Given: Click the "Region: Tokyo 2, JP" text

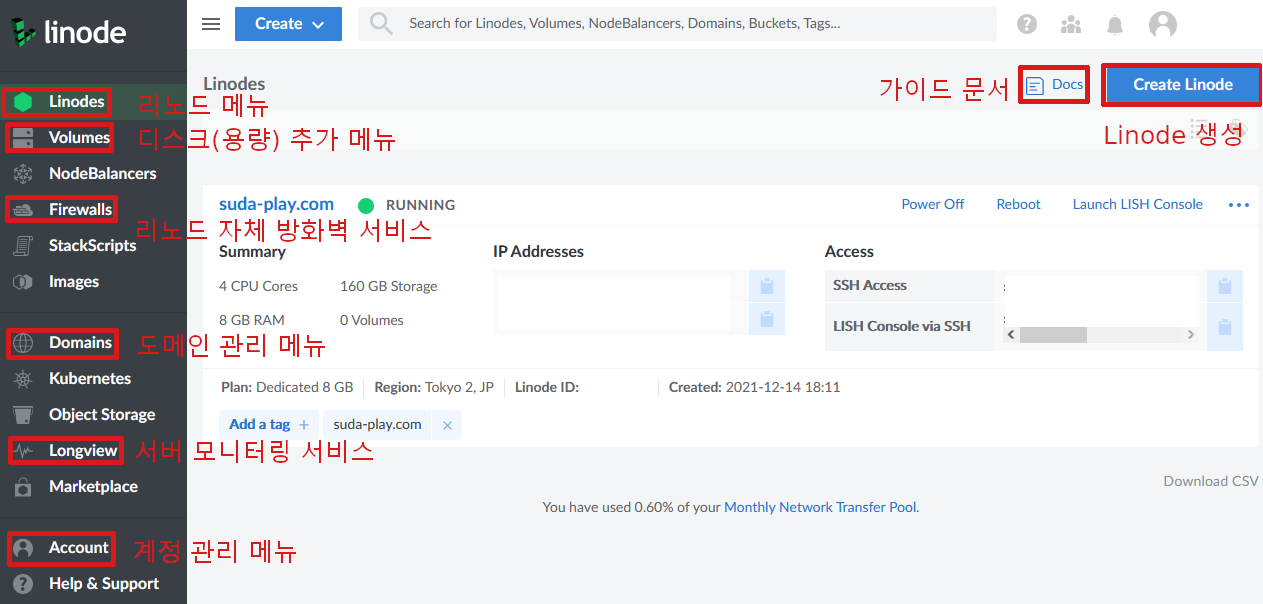Looking at the screenshot, I should 434,387.
